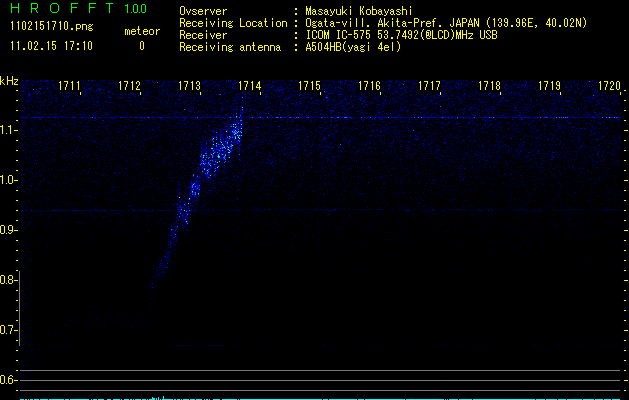Select the 1718 time marker
This screenshot has width=629, height=400.
click(489, 87)
